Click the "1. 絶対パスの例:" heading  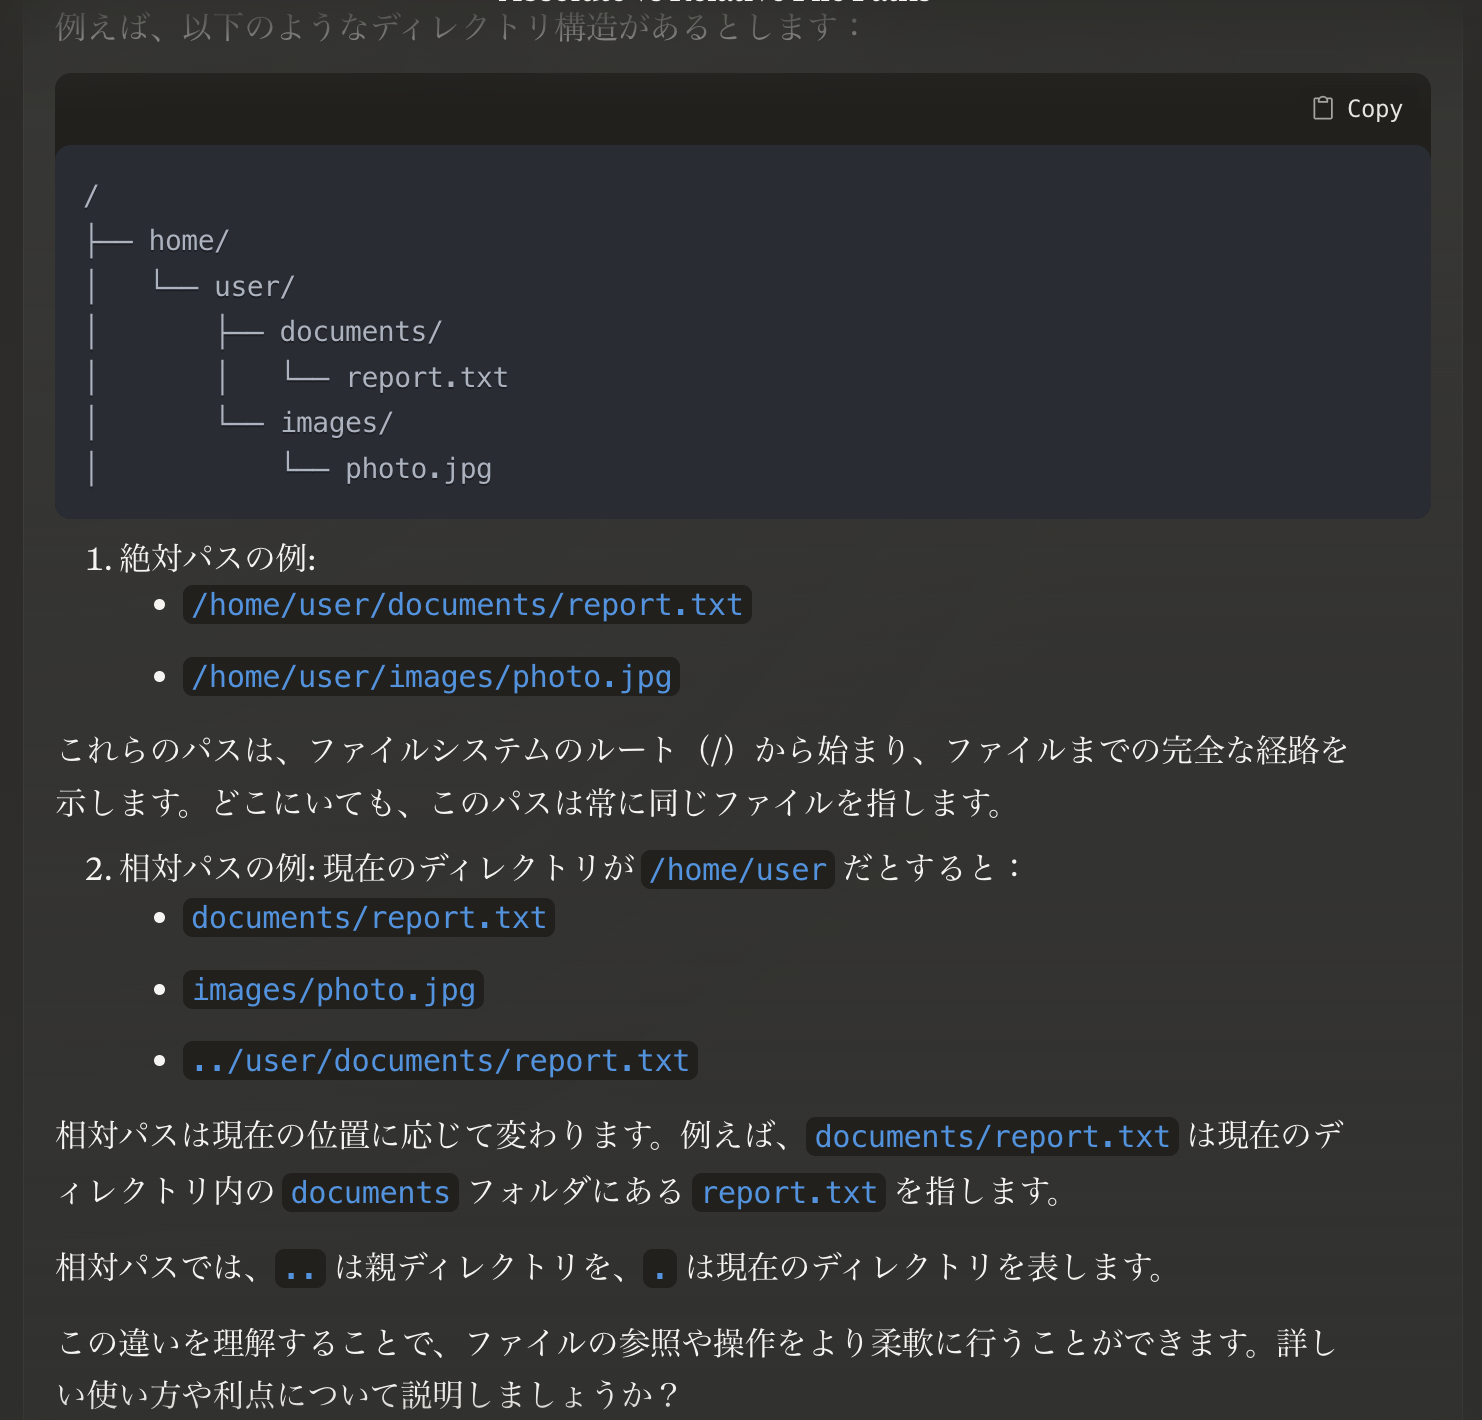point(201,558)
